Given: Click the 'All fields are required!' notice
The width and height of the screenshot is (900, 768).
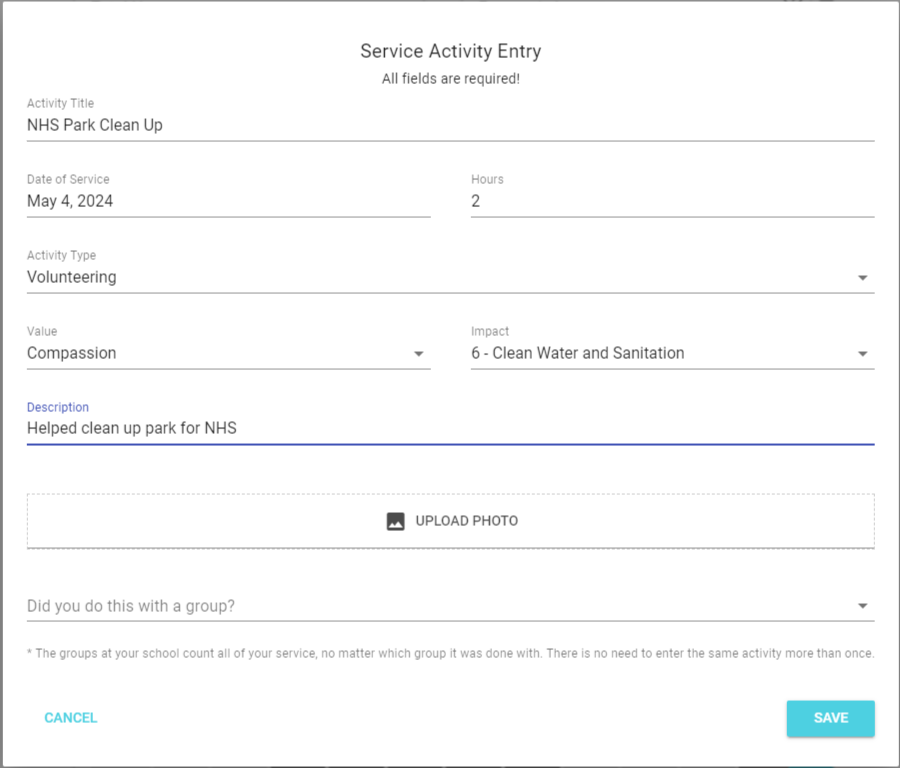Looking at the screenshot, I should (x=450, y=79).
